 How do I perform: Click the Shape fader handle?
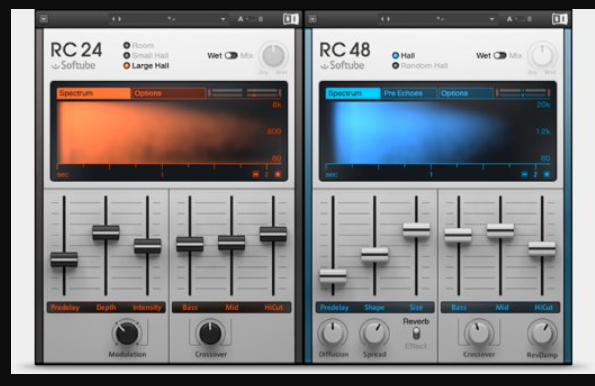click(x=375, y=254)
